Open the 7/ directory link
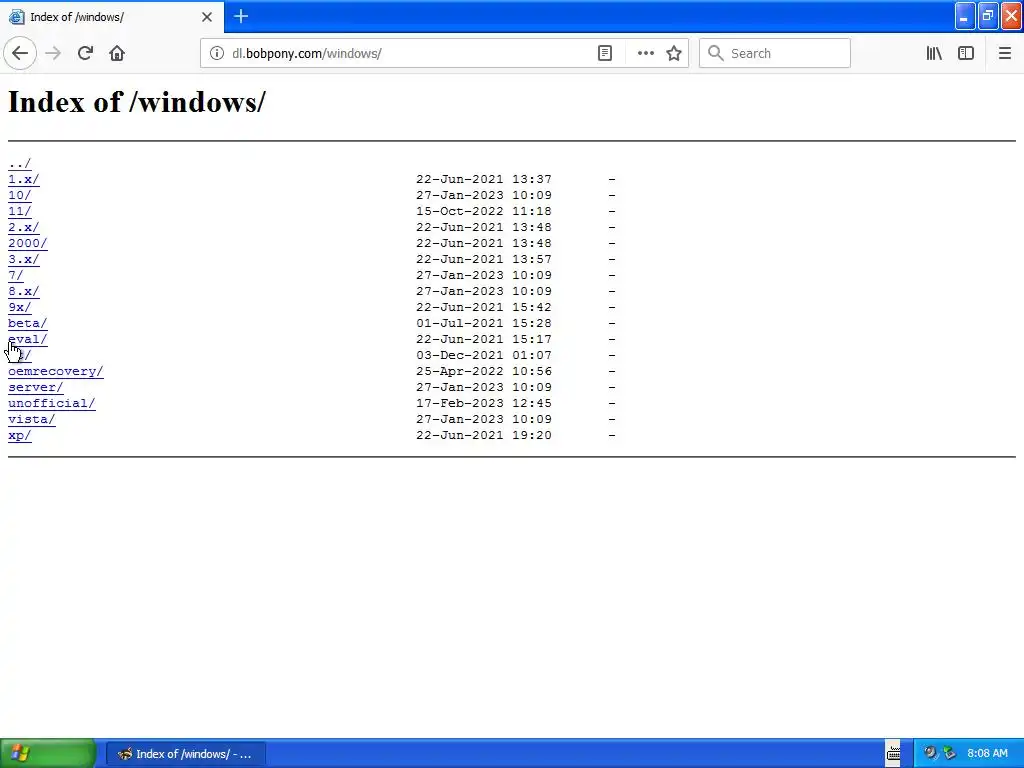 tap(16, 275)
